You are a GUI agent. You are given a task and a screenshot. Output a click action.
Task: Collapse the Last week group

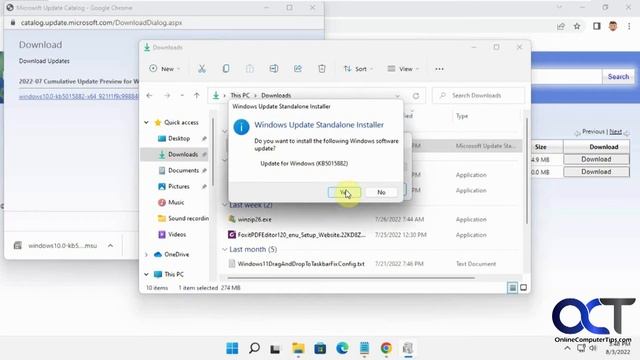click(x=224, y=205)
